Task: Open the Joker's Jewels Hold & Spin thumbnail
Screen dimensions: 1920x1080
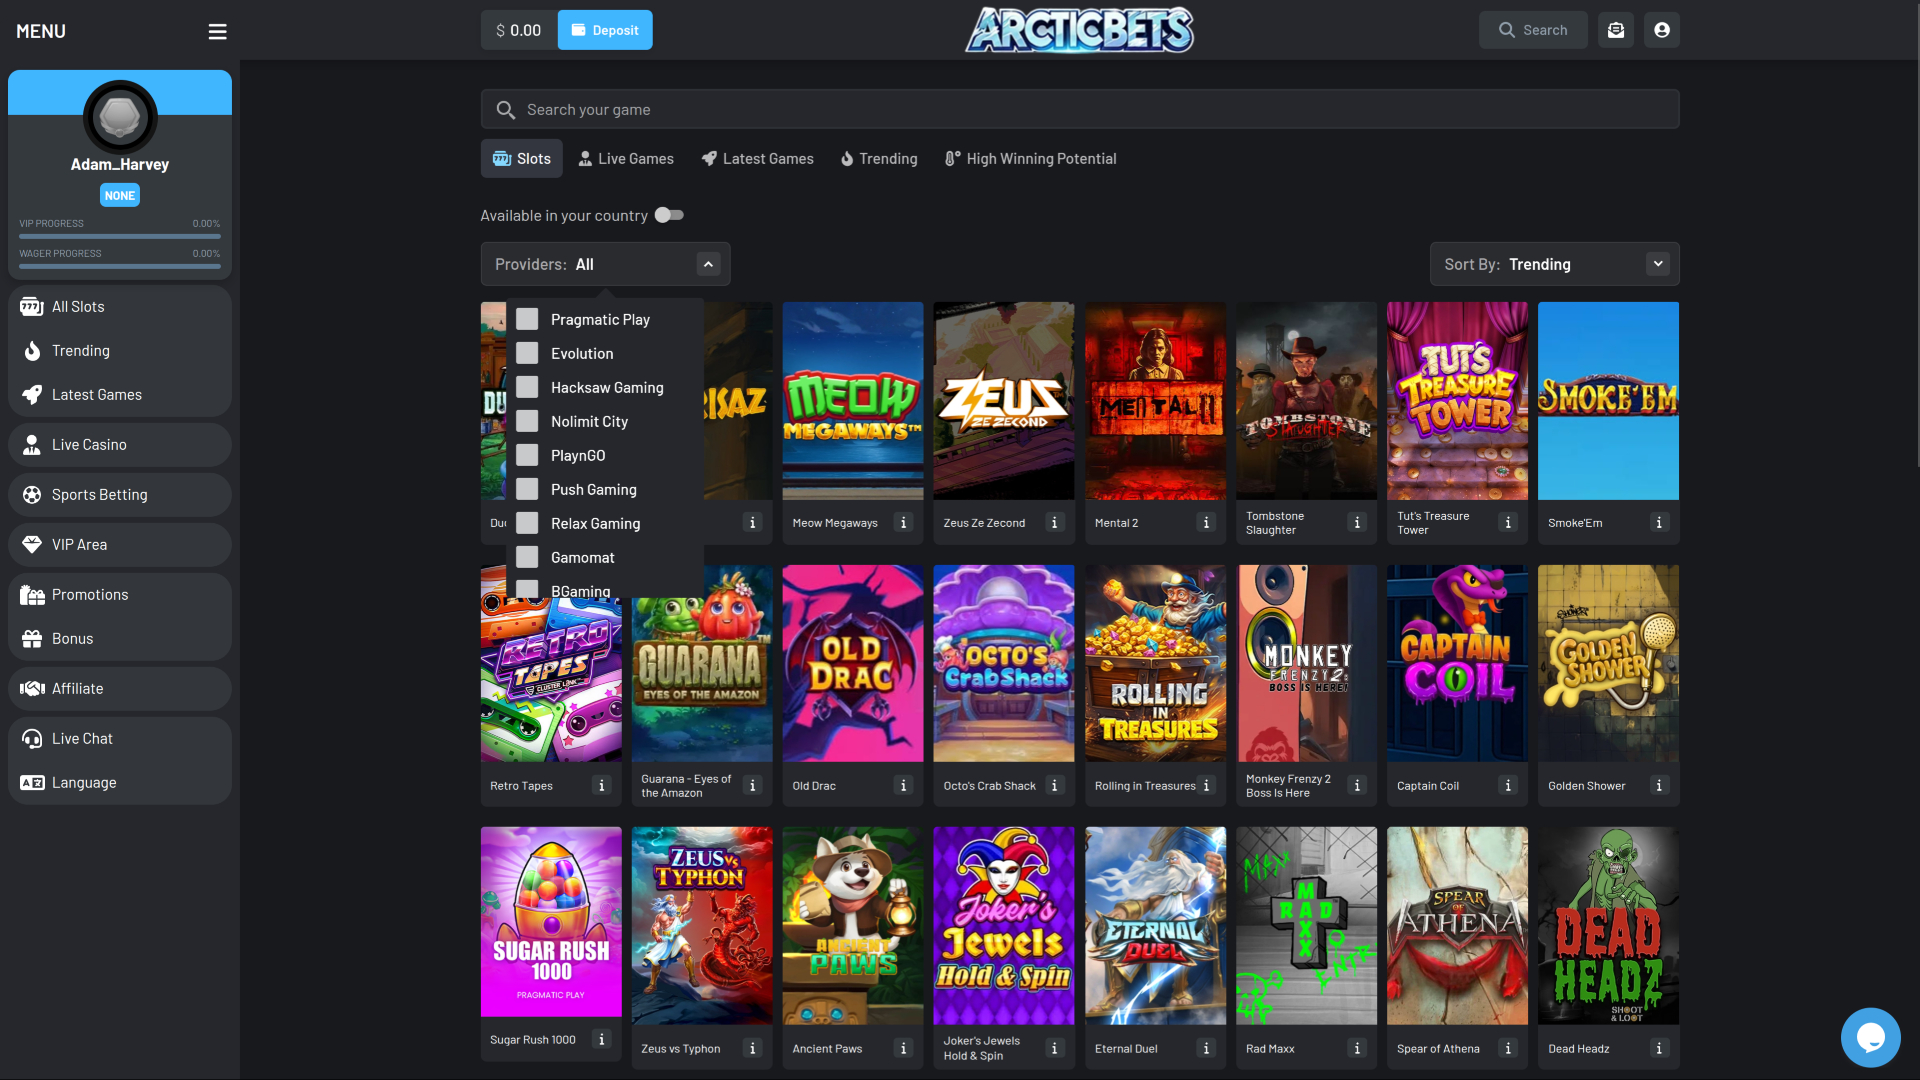Action: coord(1004,926)
